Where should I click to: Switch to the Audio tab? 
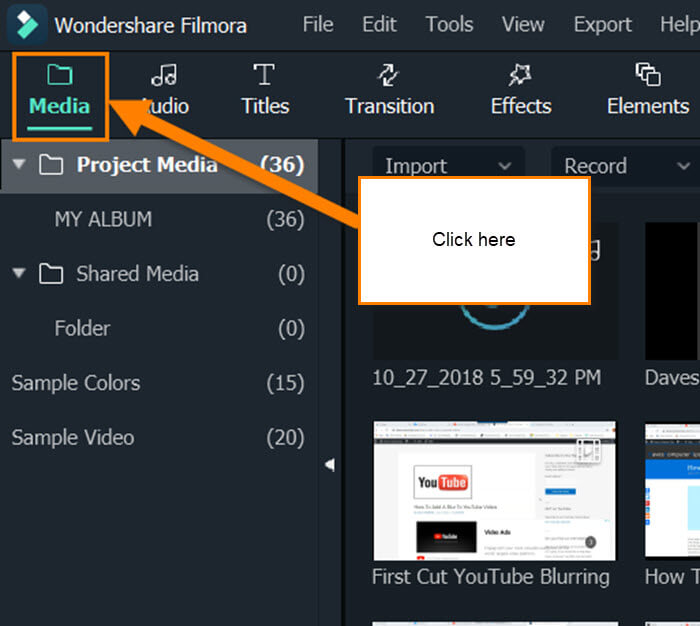(x=164, y=89)
